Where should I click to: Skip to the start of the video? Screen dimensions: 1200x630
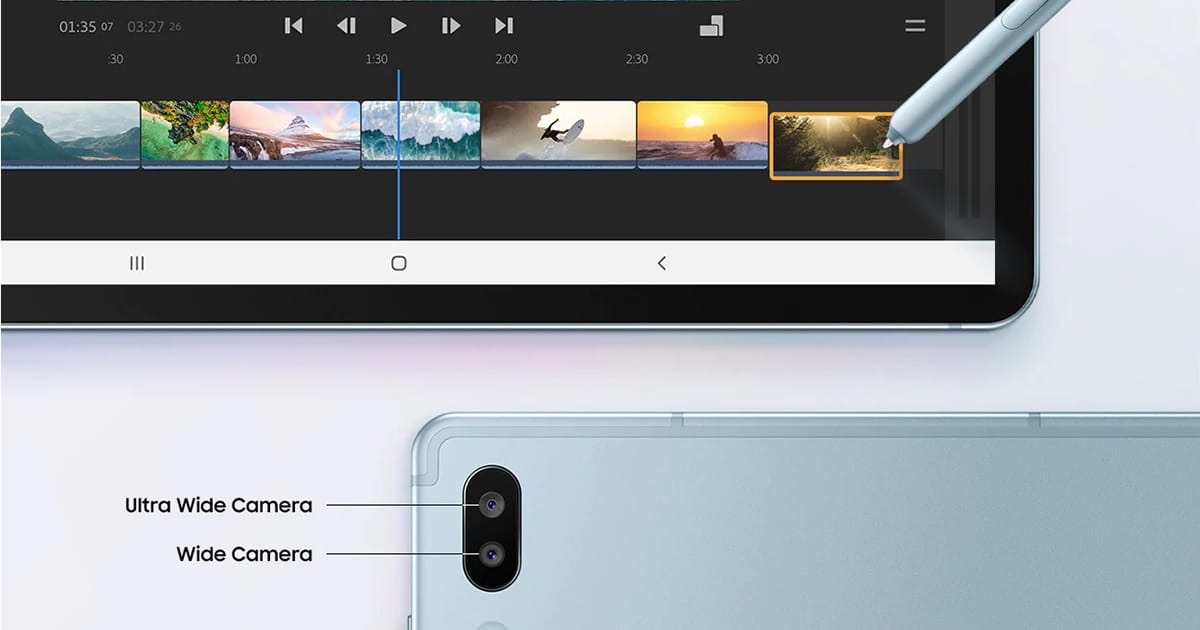point(293,26)
